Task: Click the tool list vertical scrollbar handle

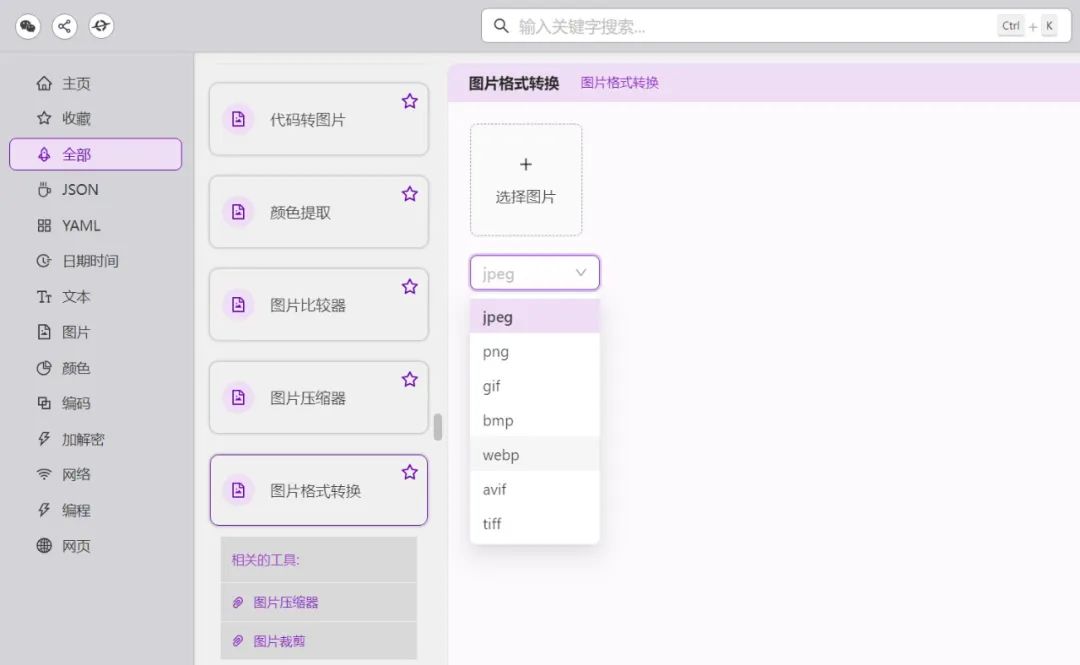Action: click(x=437, y=427)
